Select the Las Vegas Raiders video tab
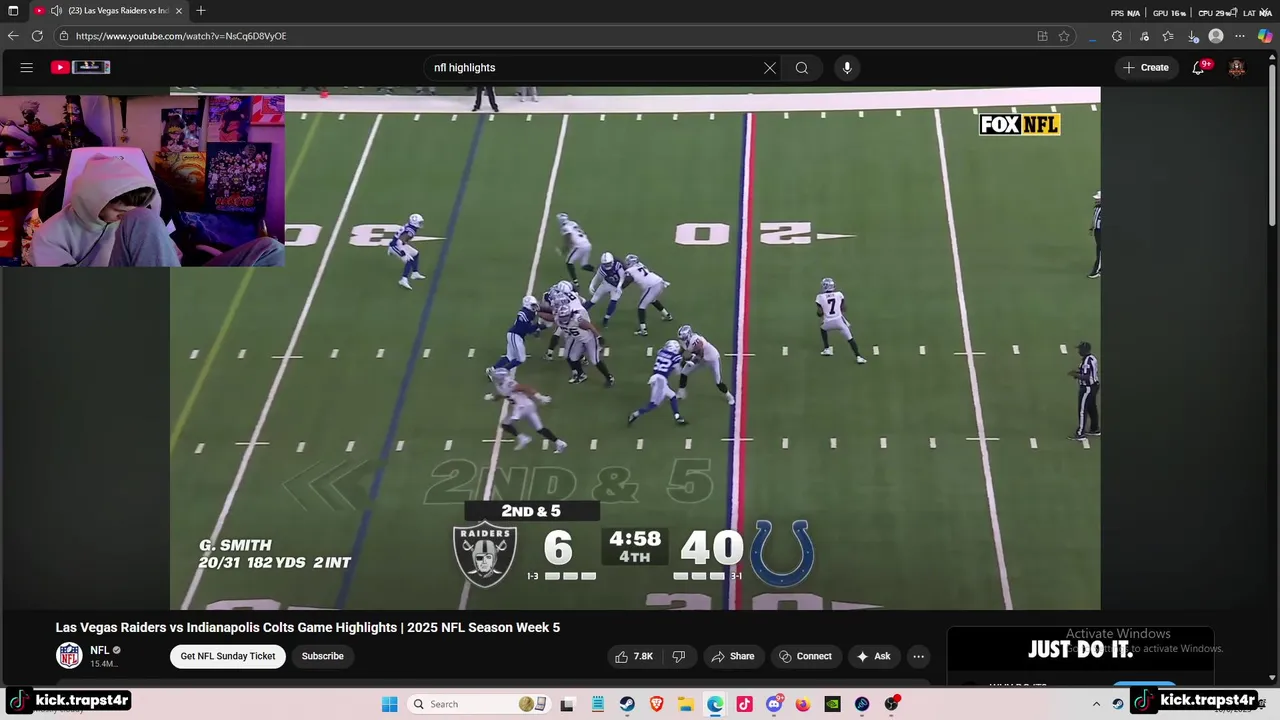The height and width of the screenshot is (720, 1280). 109,11
